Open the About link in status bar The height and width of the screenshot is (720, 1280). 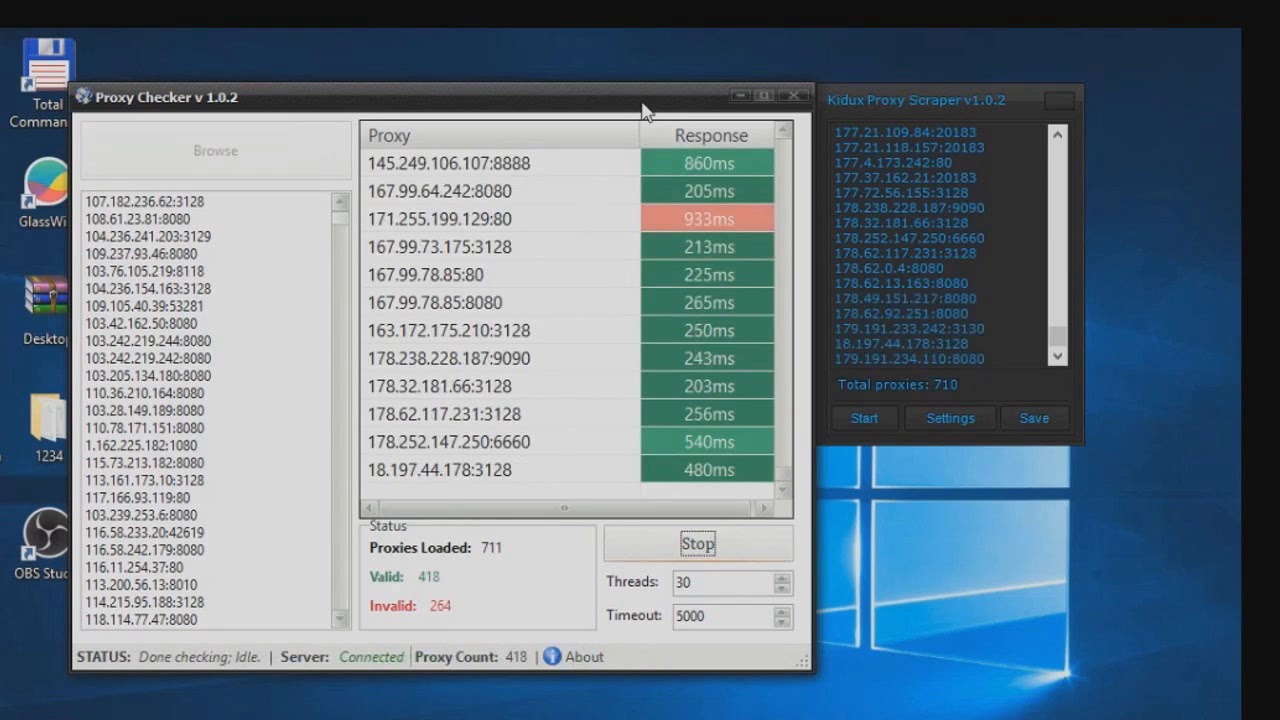tap(584, 657)
